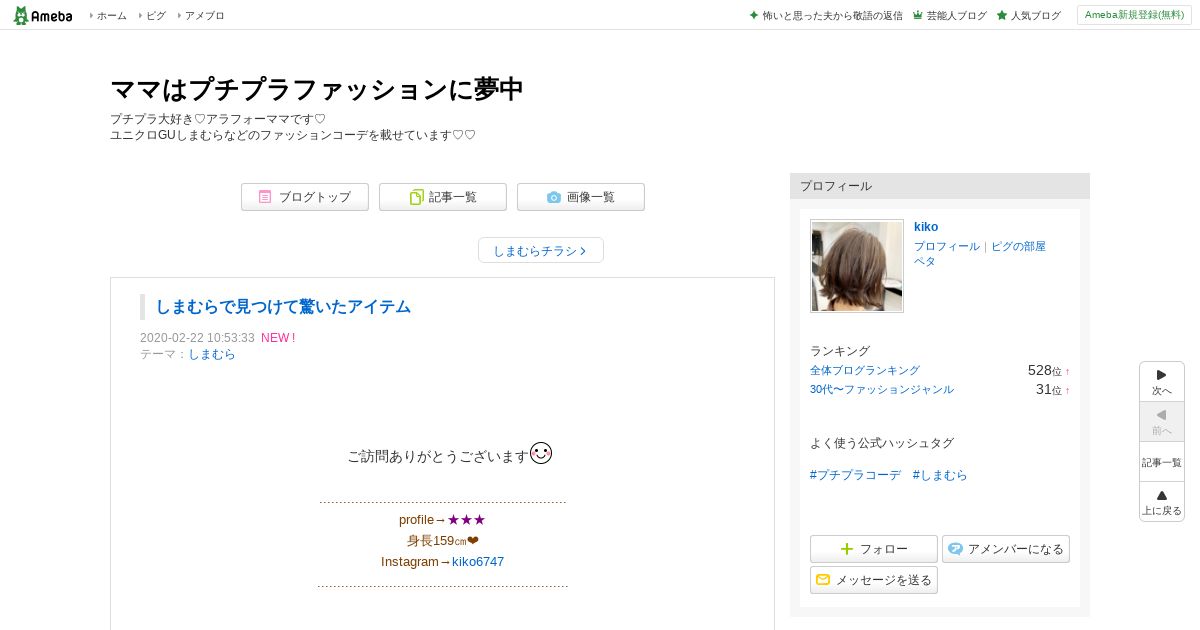Open しまむらチラシ link
Image resolution: width=1200 pixels, height=630 pixels.
[541, 250]
